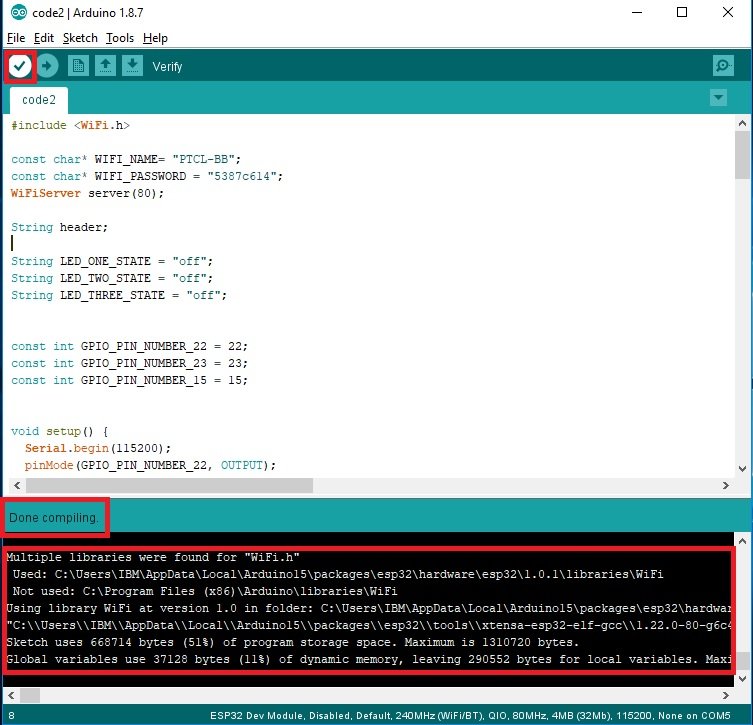Image resolution: width=753 pixels, height=725 pixels.
Task: Click the GPIO_PIN_NUMBER_23 = 23 line
Action: [x=129, y=363]
